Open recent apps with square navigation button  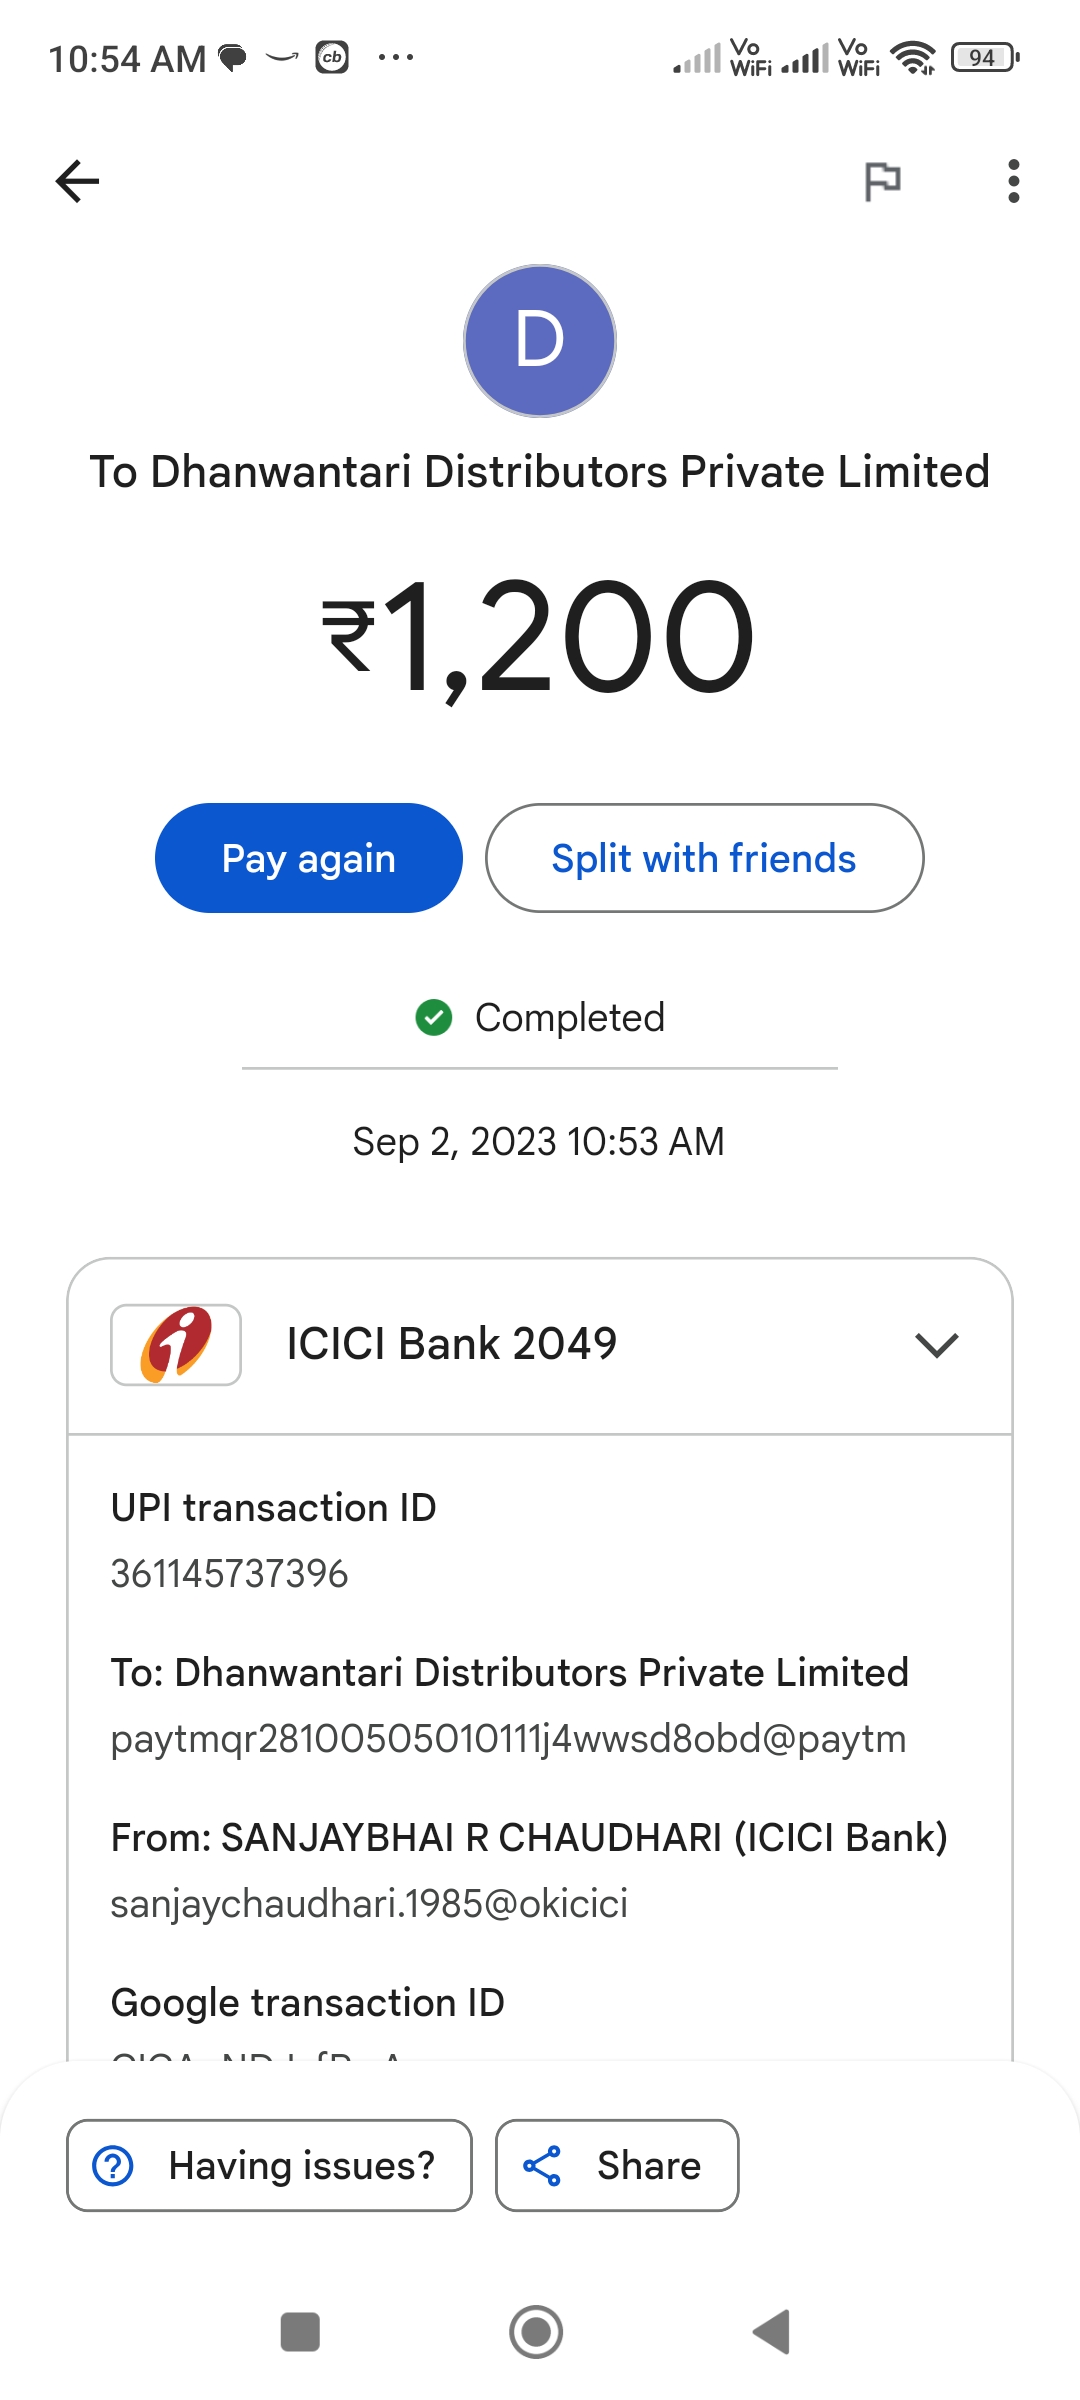pyautogui.click(x=300, y=2332)
